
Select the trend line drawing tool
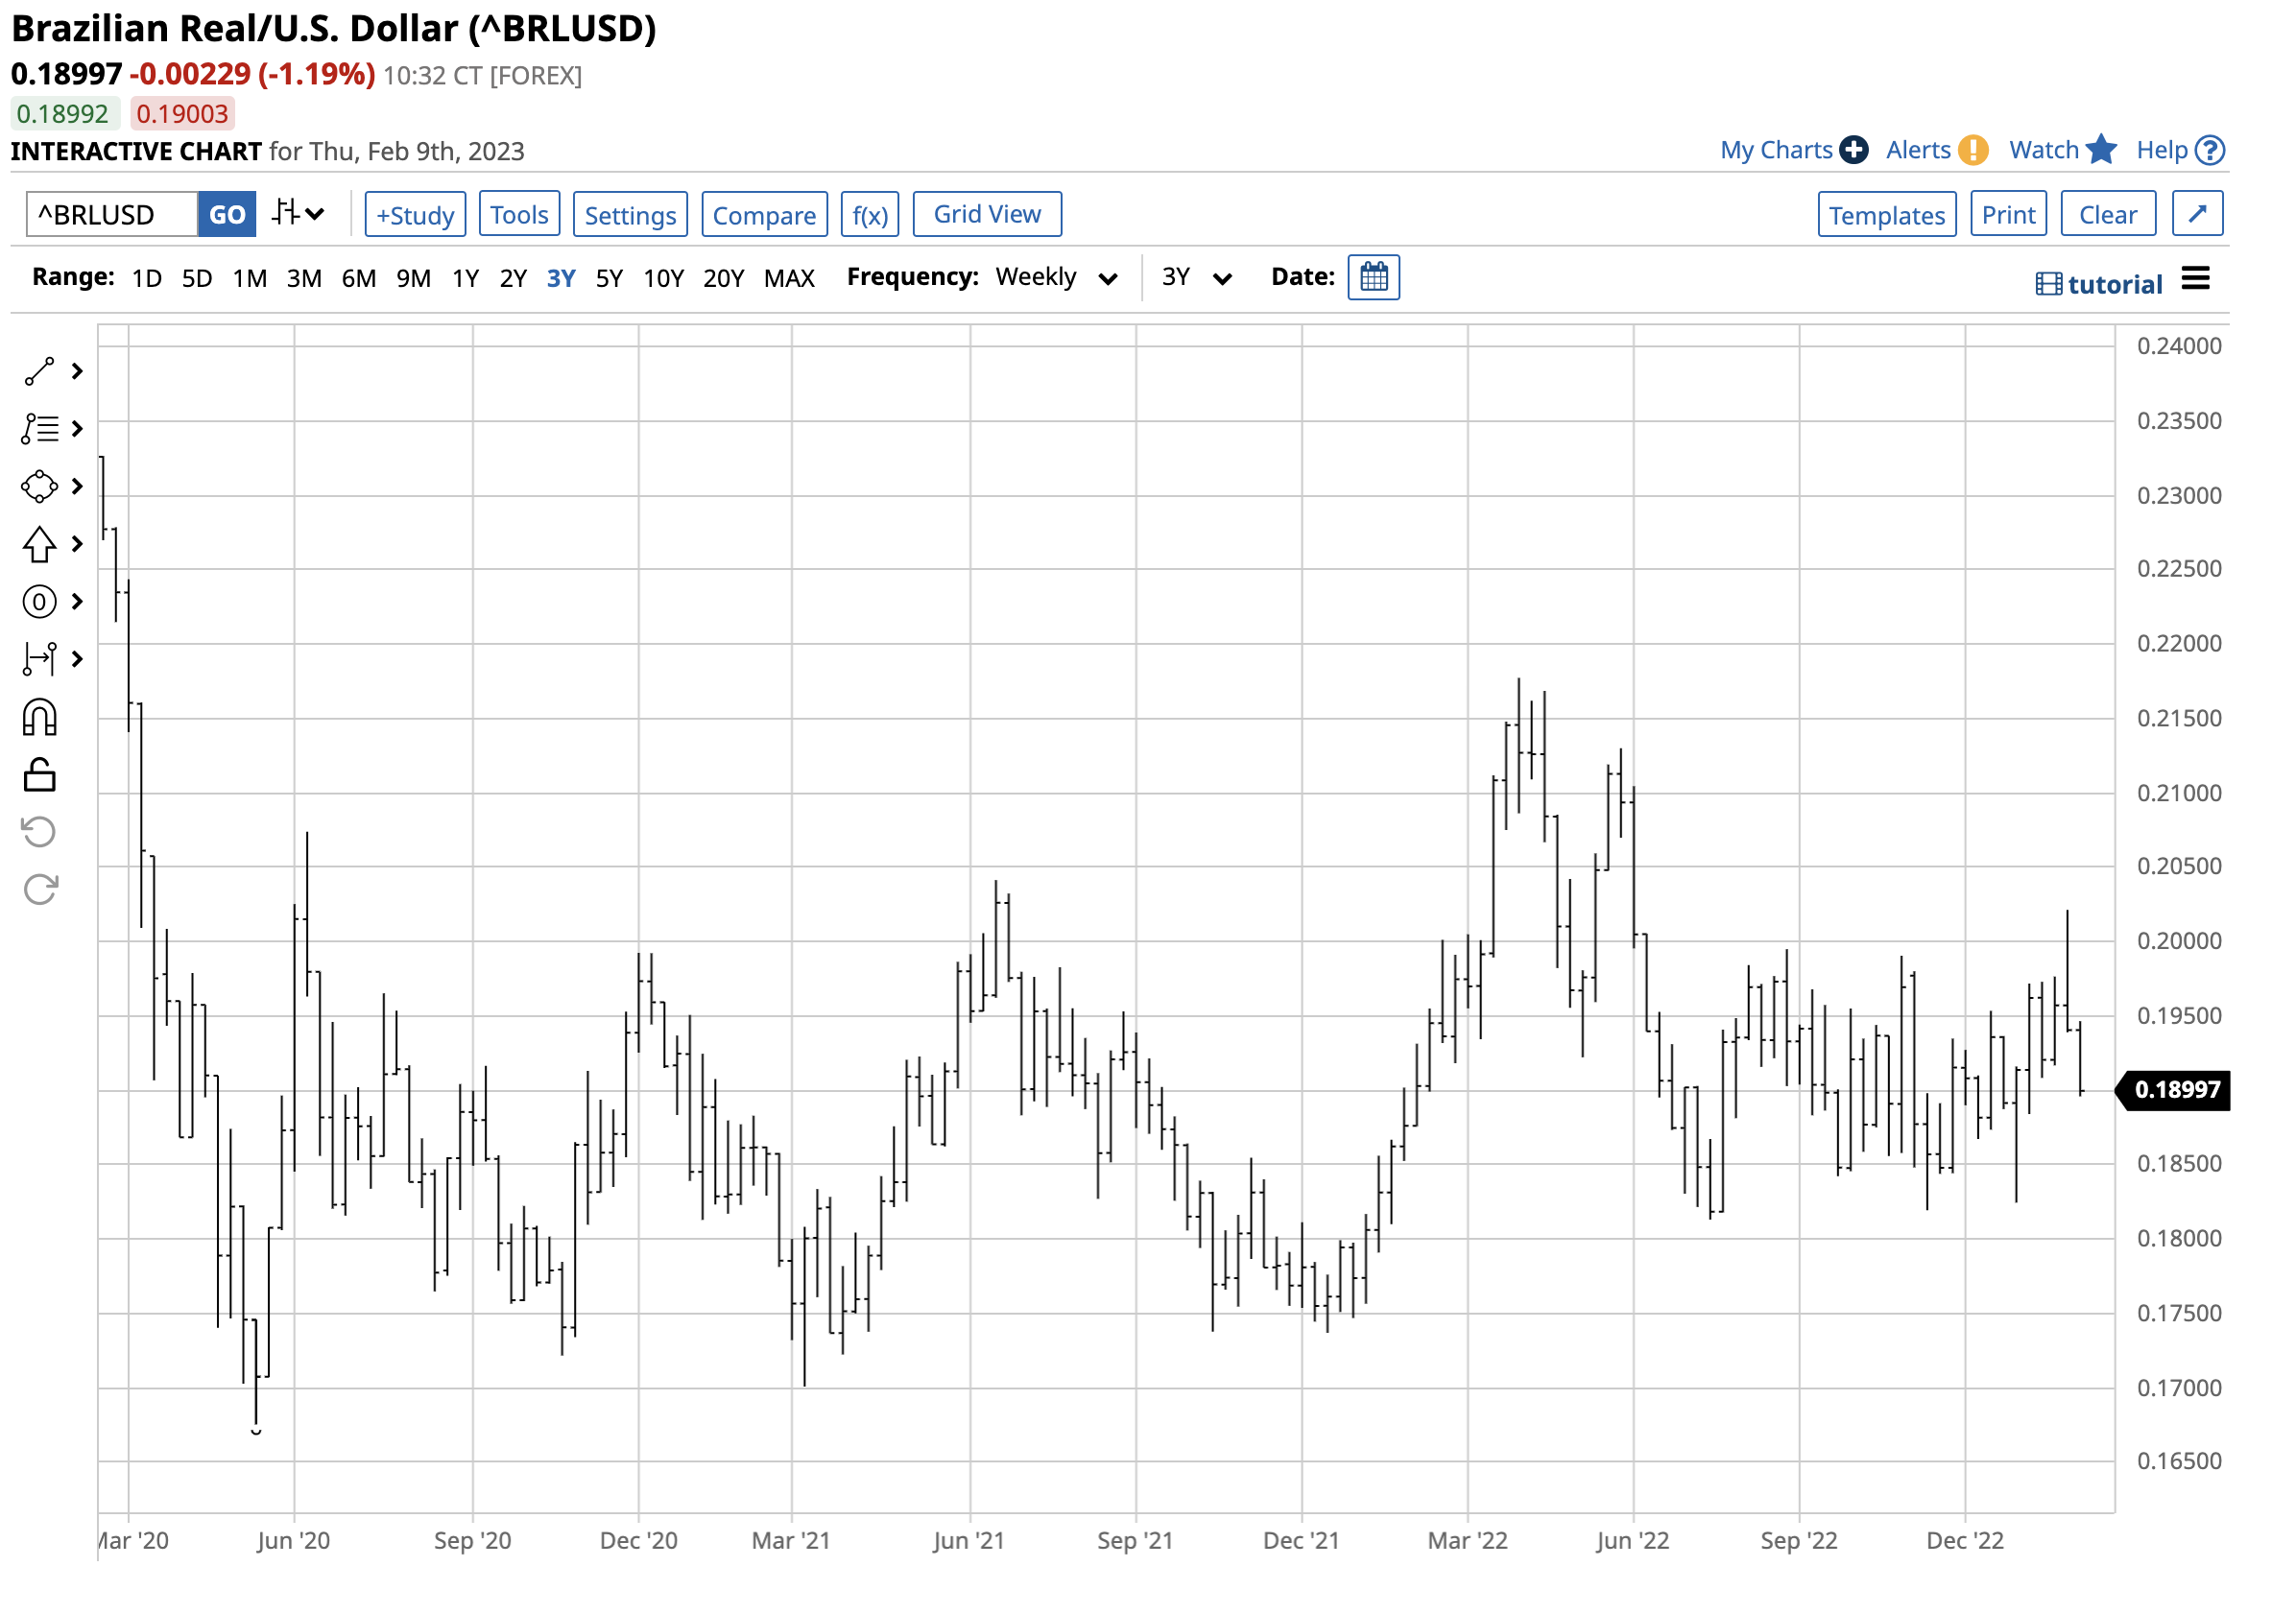click(39, 372)
